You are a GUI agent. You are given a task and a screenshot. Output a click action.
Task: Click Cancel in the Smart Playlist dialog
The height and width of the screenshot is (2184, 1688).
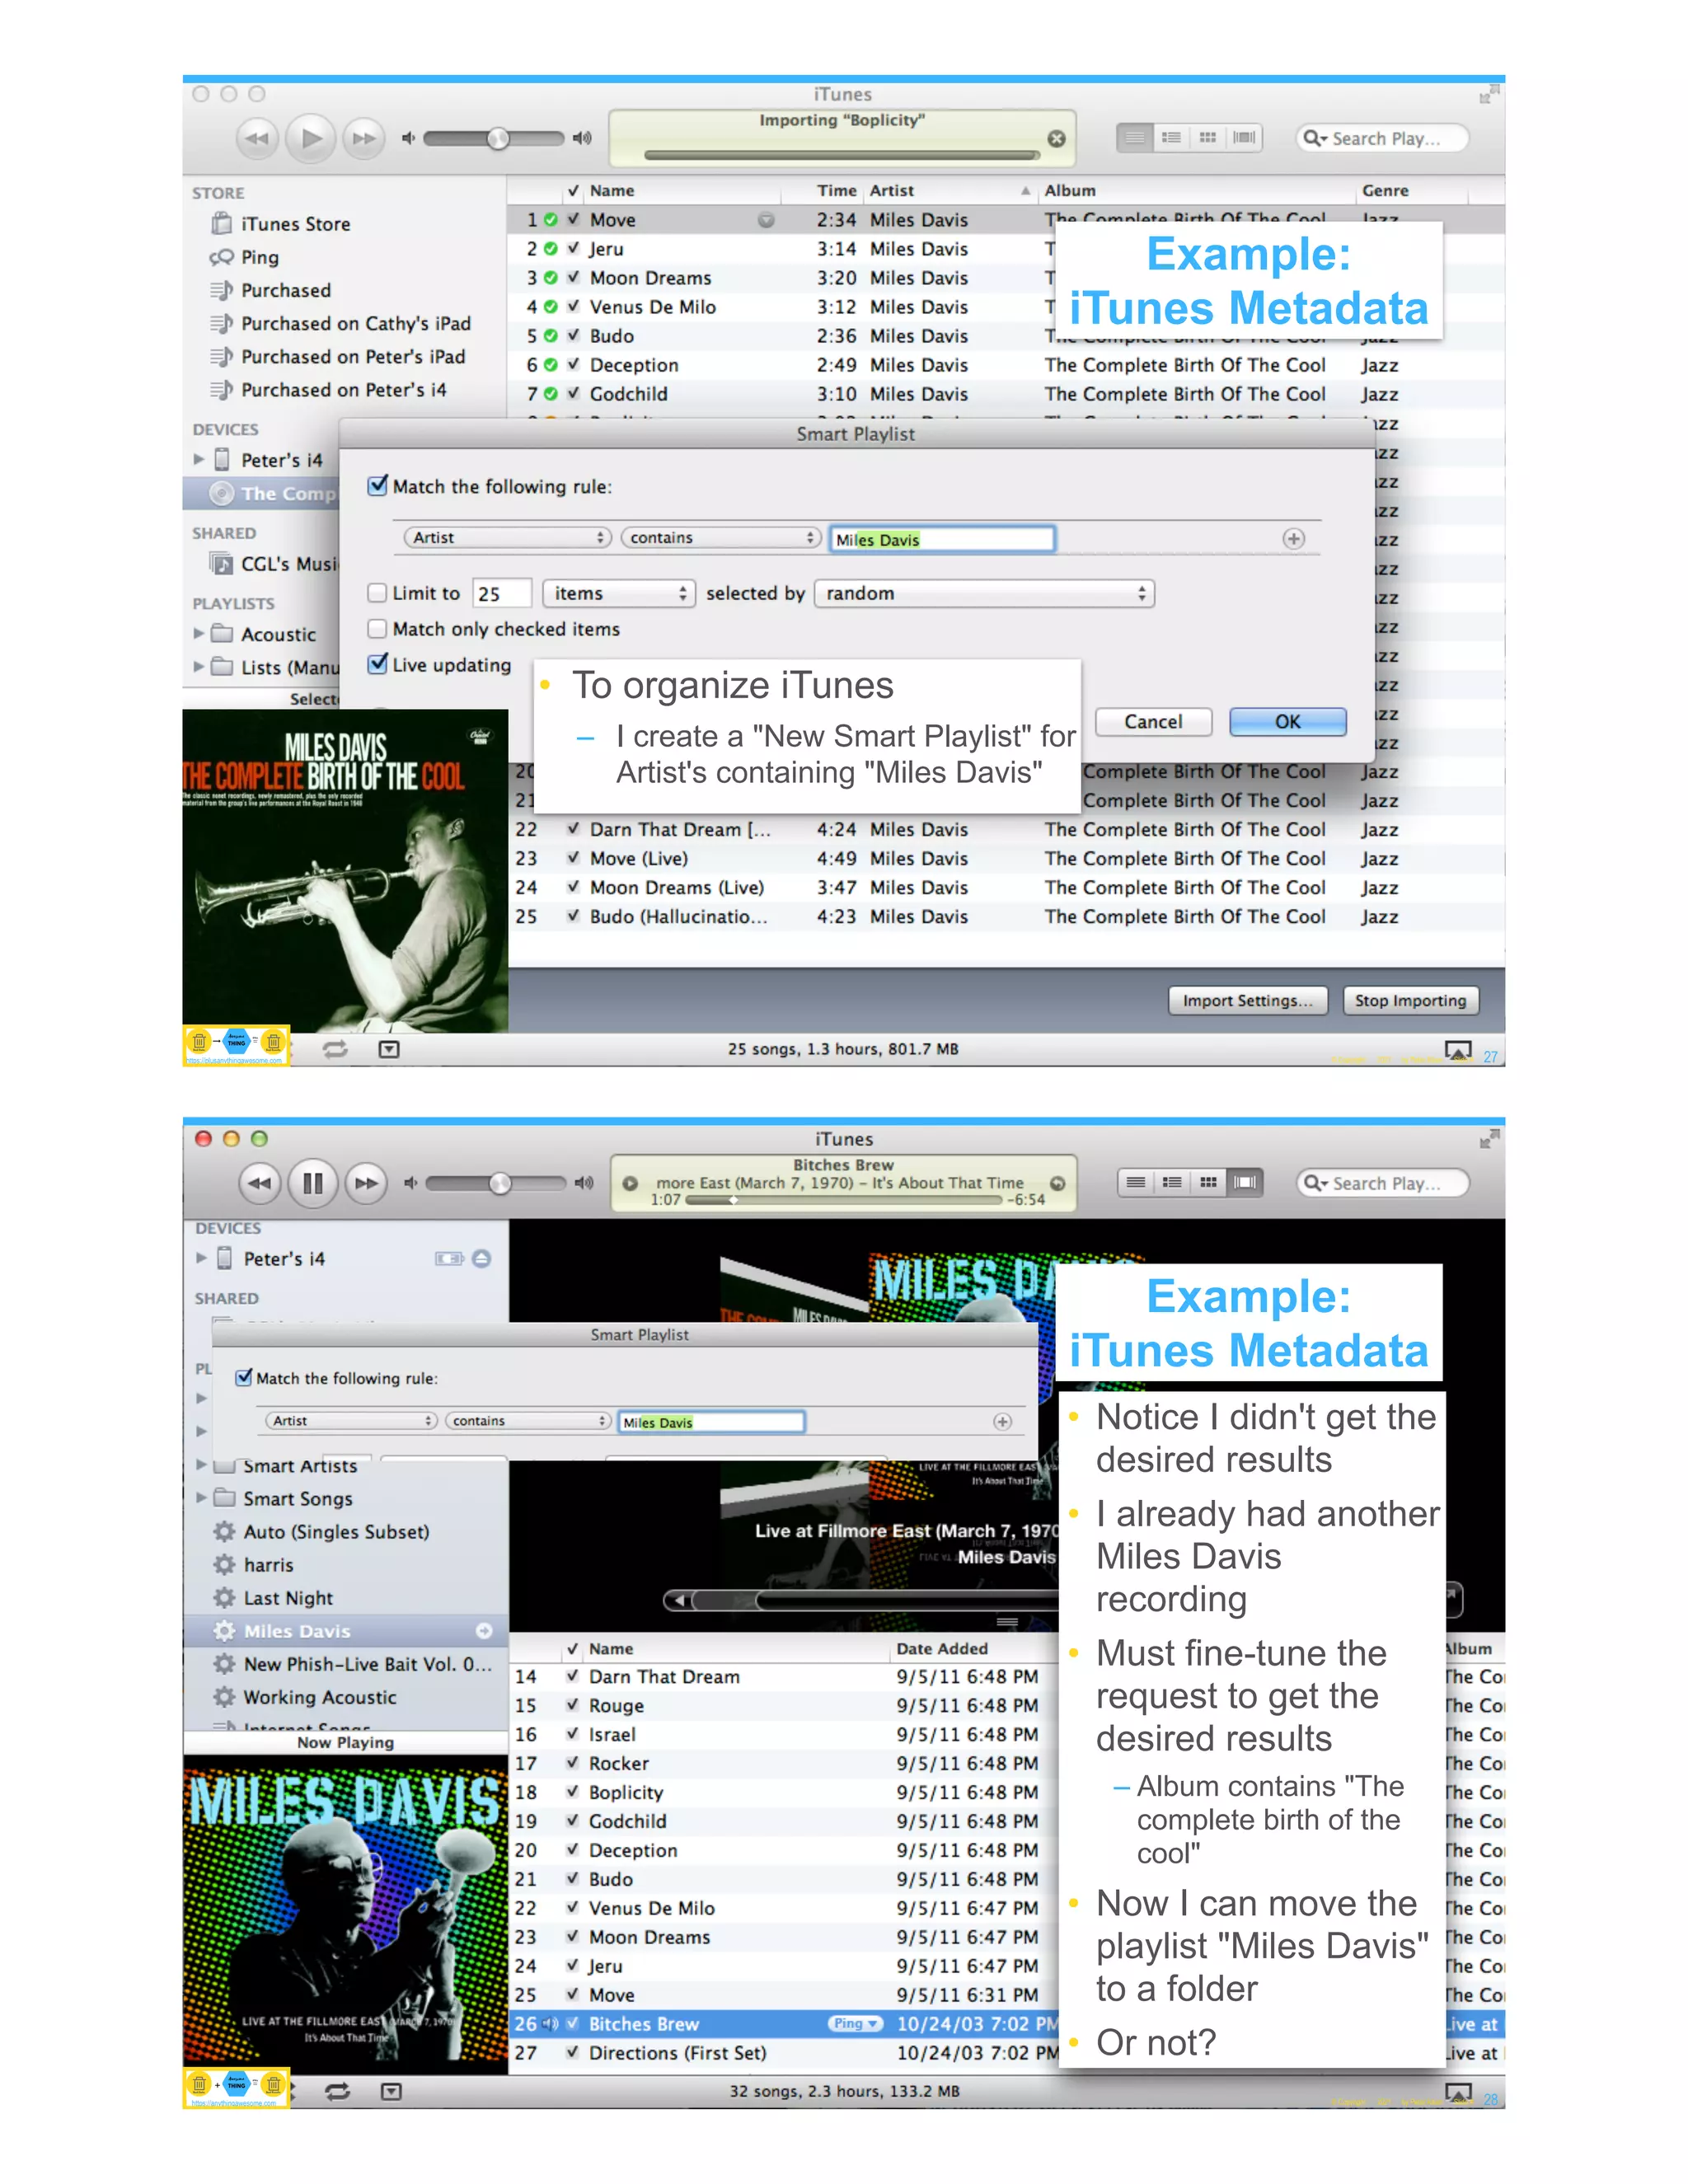coord(1153,722)
